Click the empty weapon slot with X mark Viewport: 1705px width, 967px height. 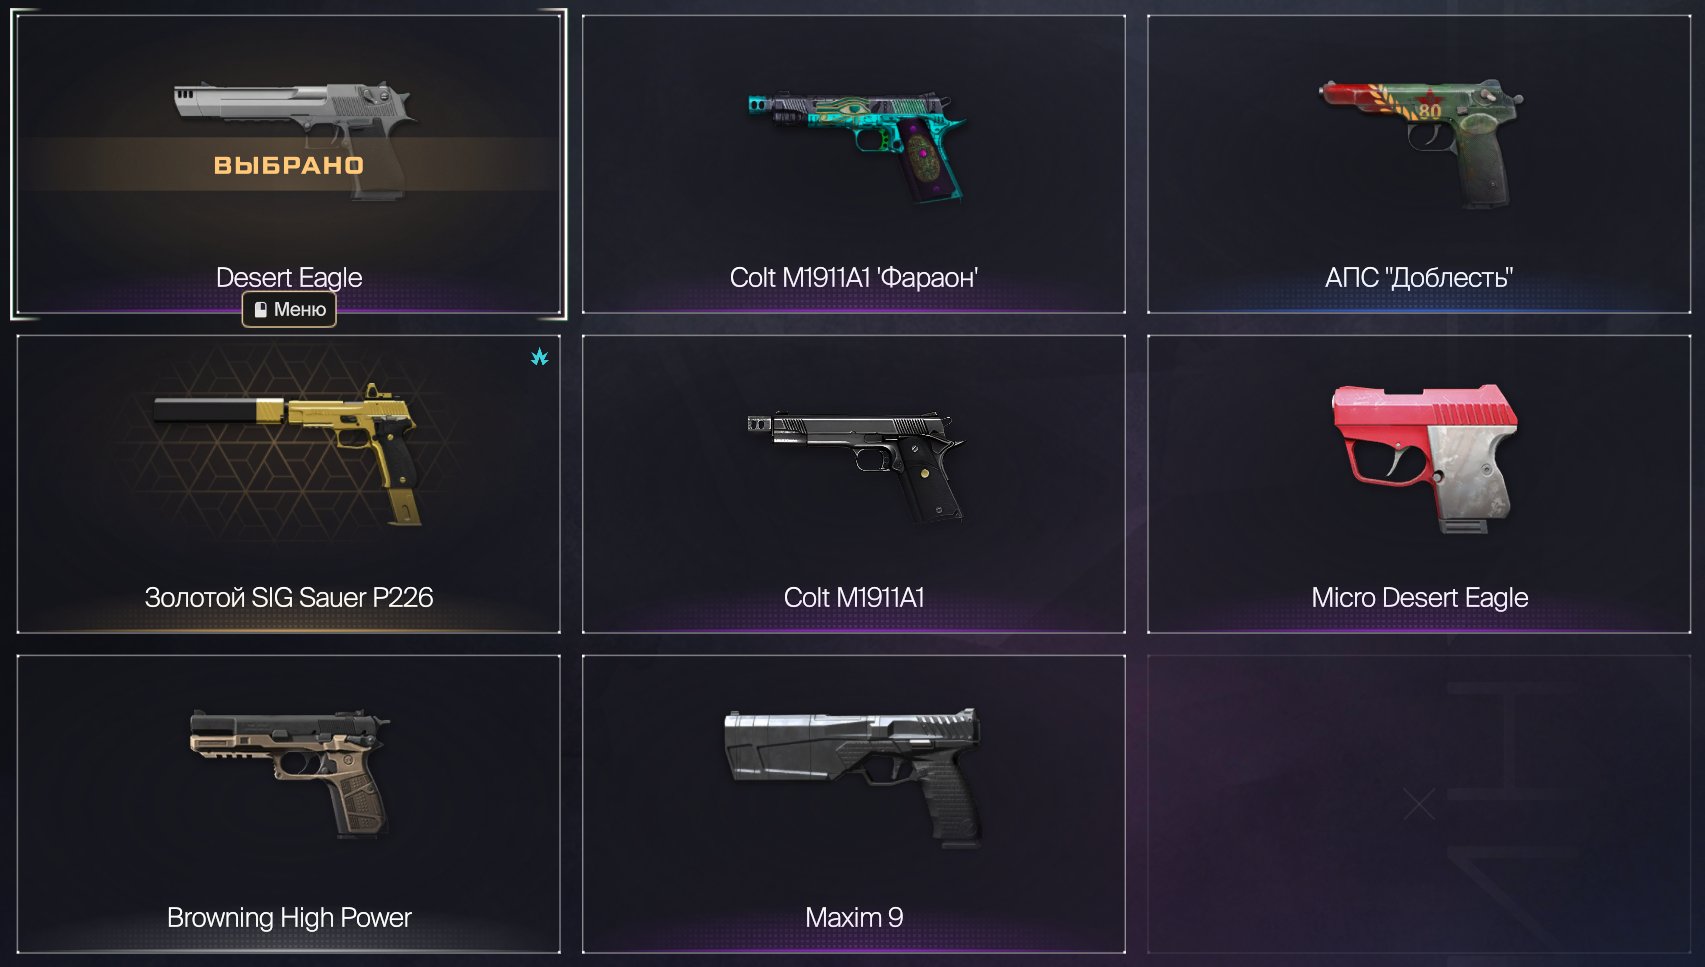pyautogui.click(x=1419, y=804)
